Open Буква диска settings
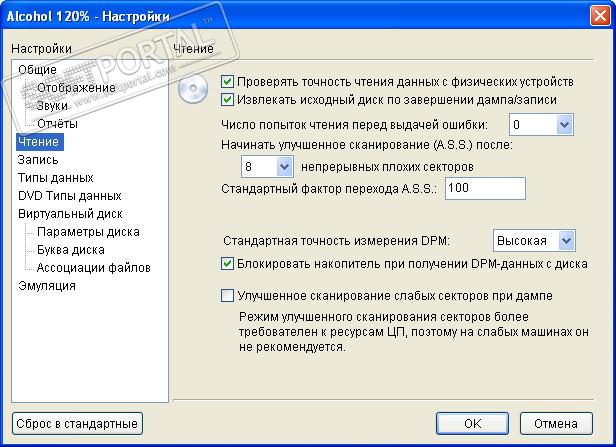 coord(71,250)
